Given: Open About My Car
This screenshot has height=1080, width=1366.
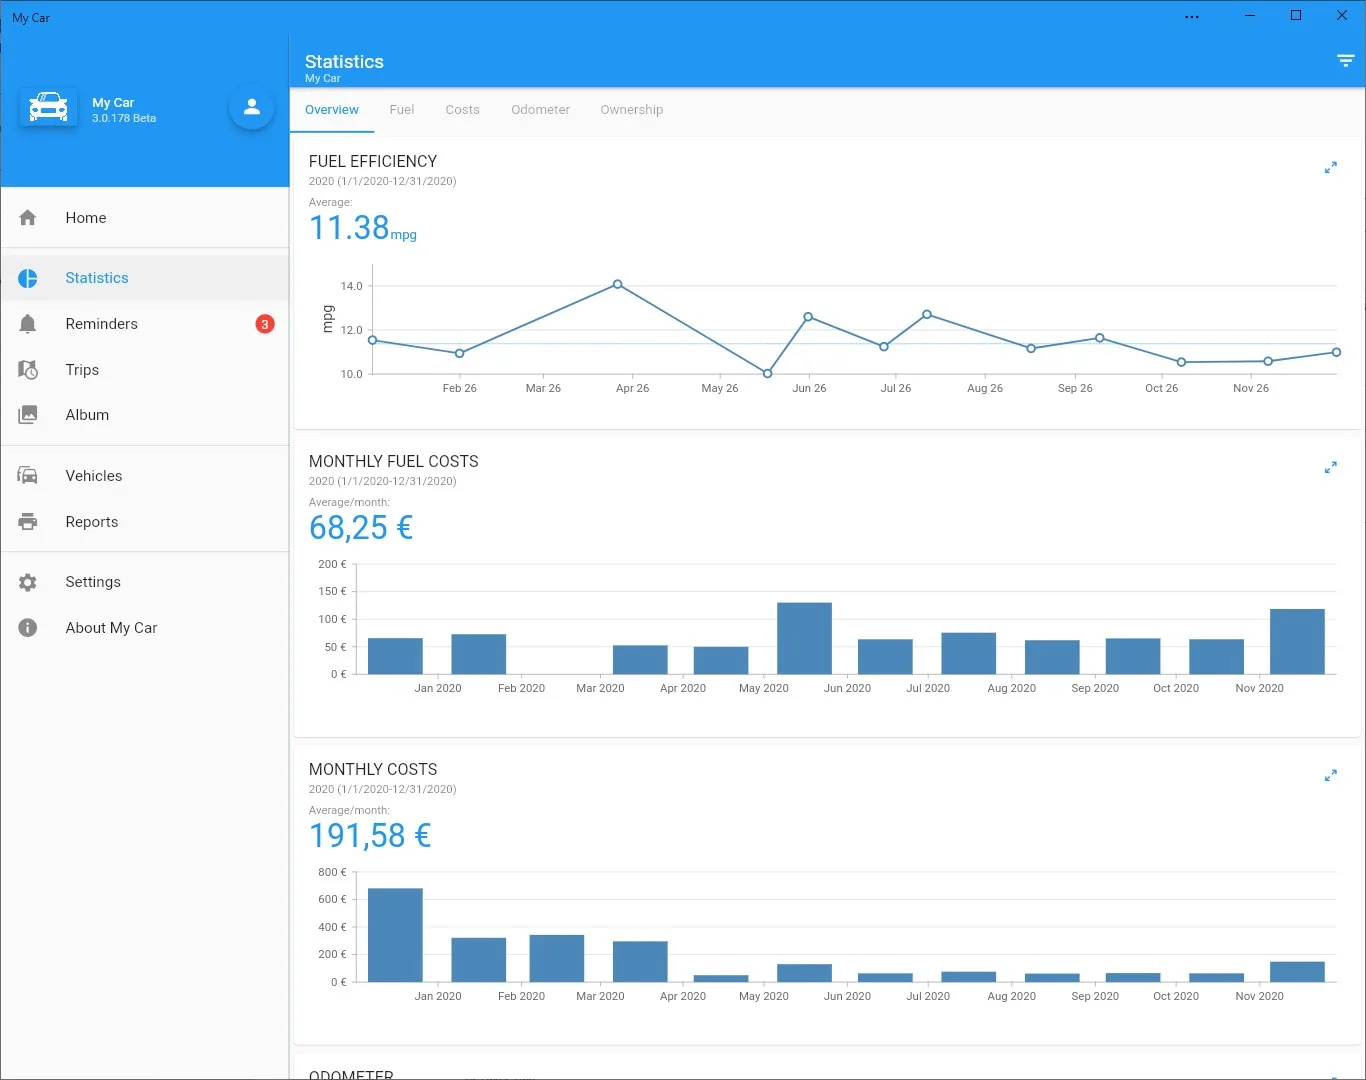Looking at the screenshot, I should 145,628.
